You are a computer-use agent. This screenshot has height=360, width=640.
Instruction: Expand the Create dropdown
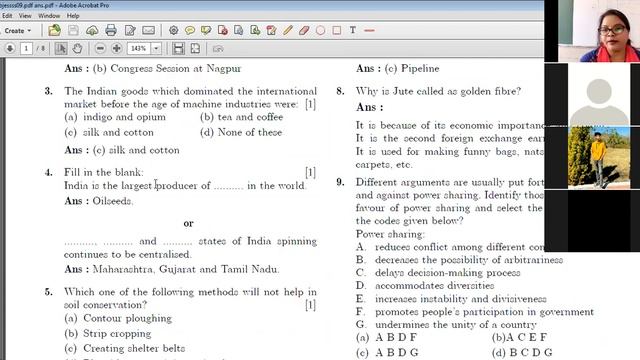18,31
